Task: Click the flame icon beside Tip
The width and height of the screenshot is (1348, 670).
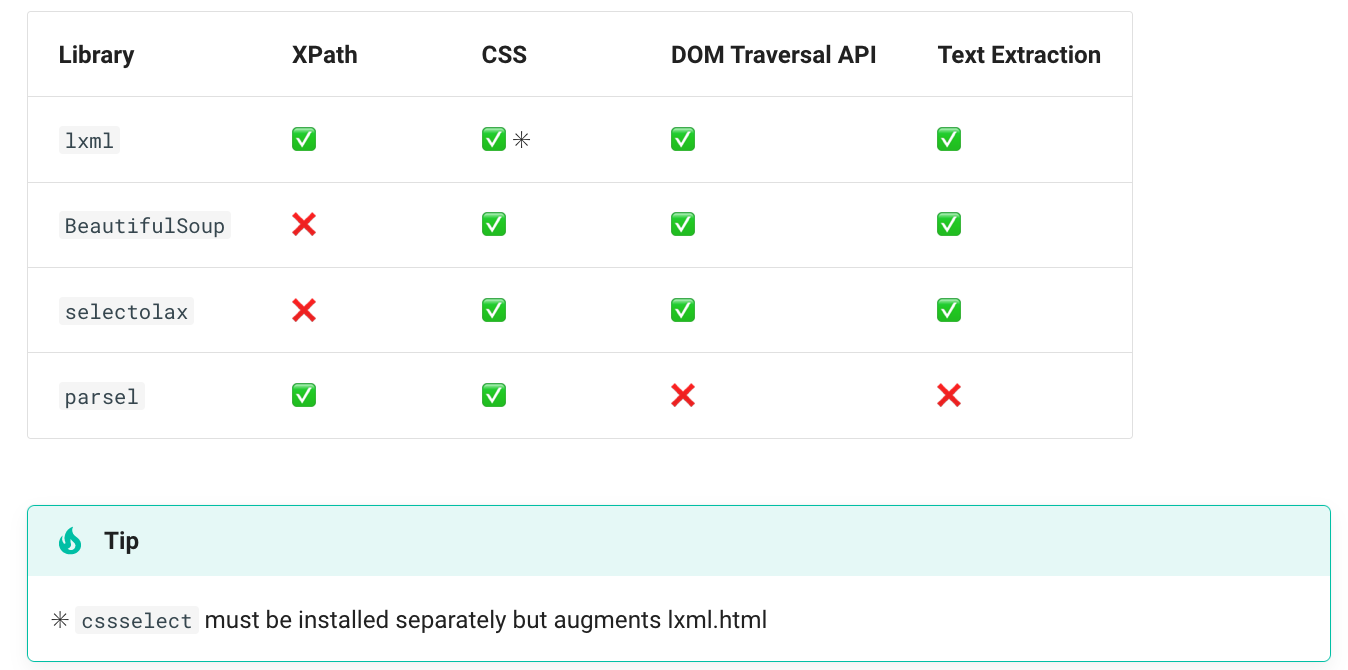Action: 70,541
